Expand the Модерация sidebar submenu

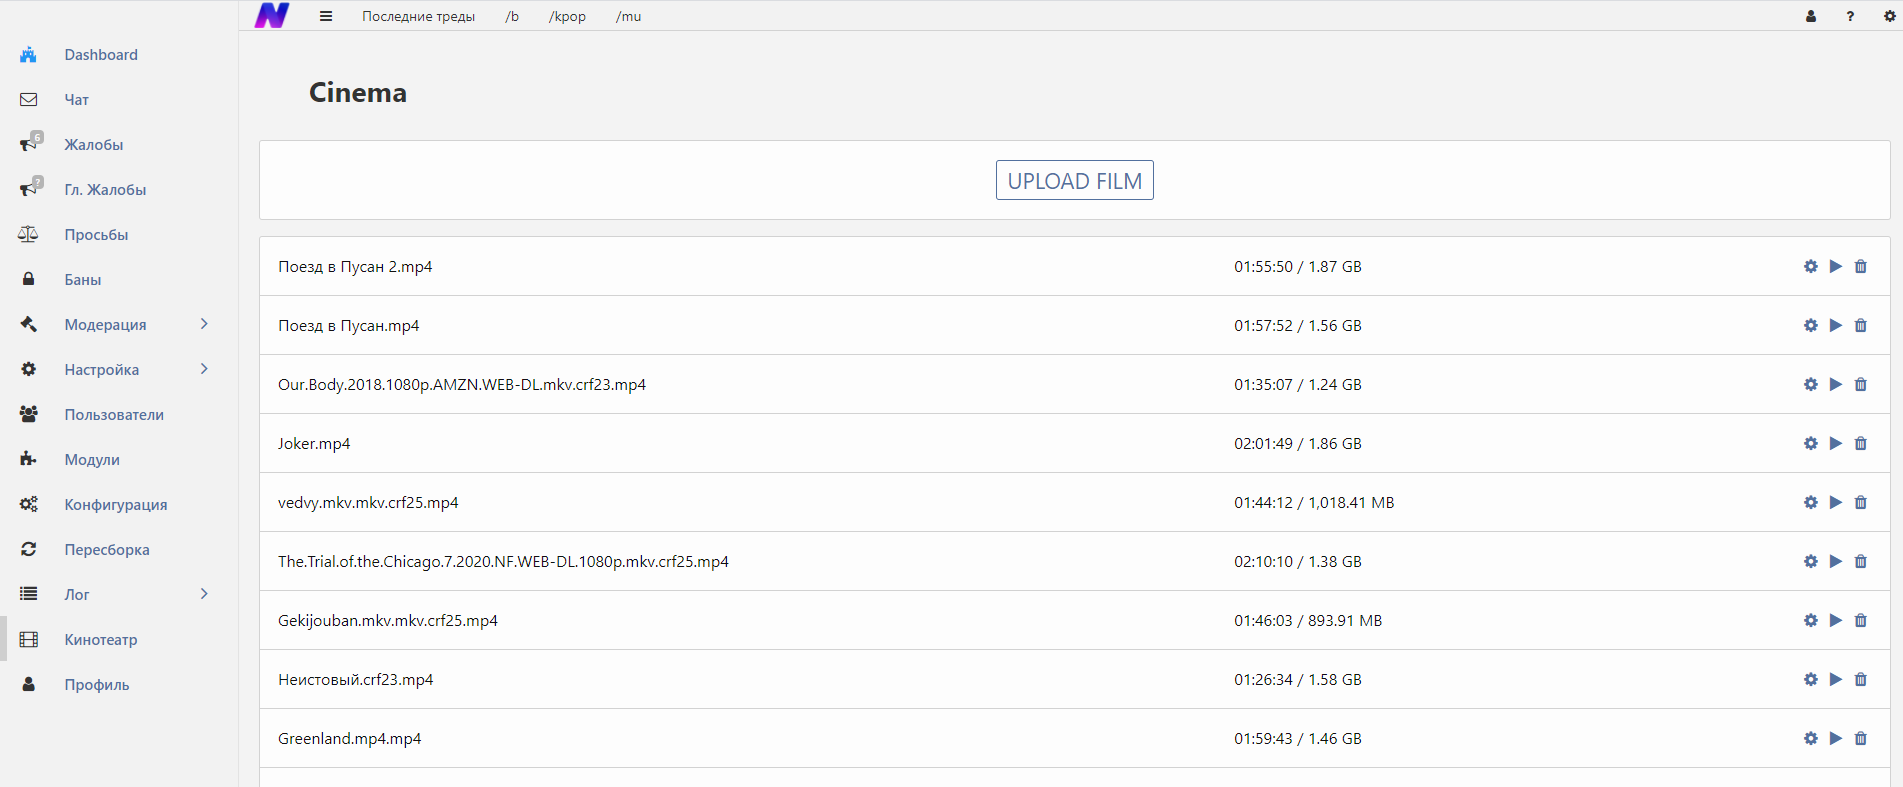click(x=204, y=324)
